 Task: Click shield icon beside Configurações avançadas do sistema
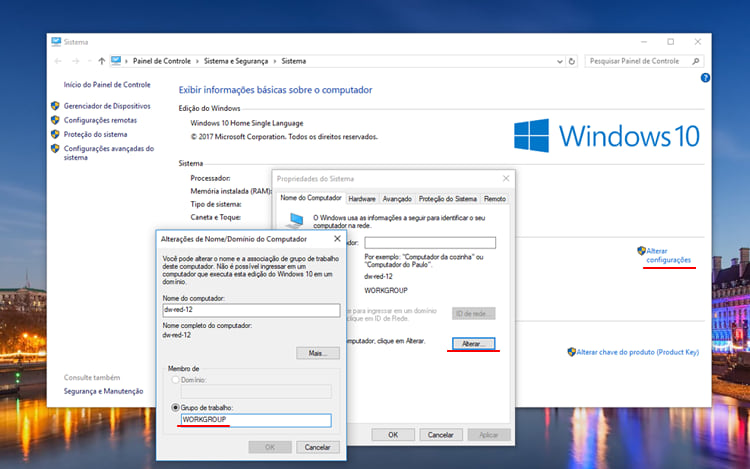pos(55,149)
